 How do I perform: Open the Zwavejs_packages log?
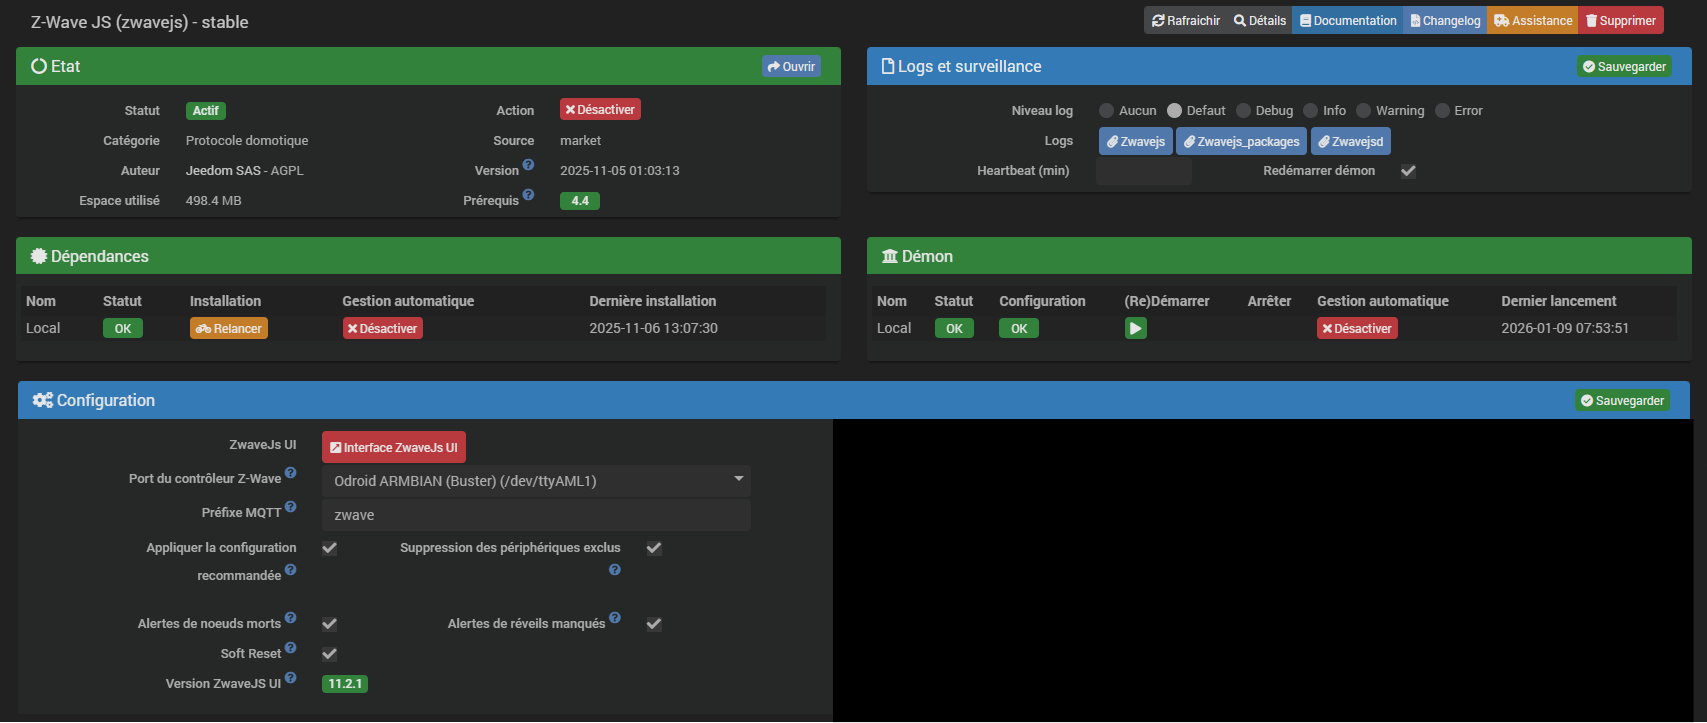coord(1242,142)
